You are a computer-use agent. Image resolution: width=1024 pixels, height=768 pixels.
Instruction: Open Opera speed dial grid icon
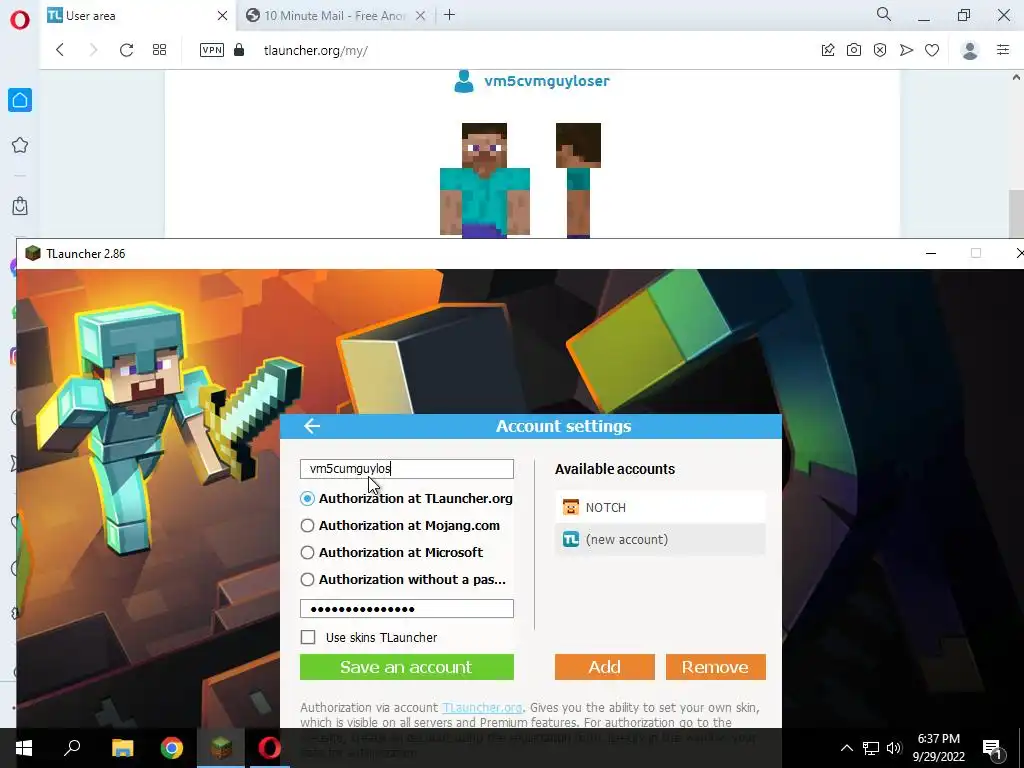(159, 50)
